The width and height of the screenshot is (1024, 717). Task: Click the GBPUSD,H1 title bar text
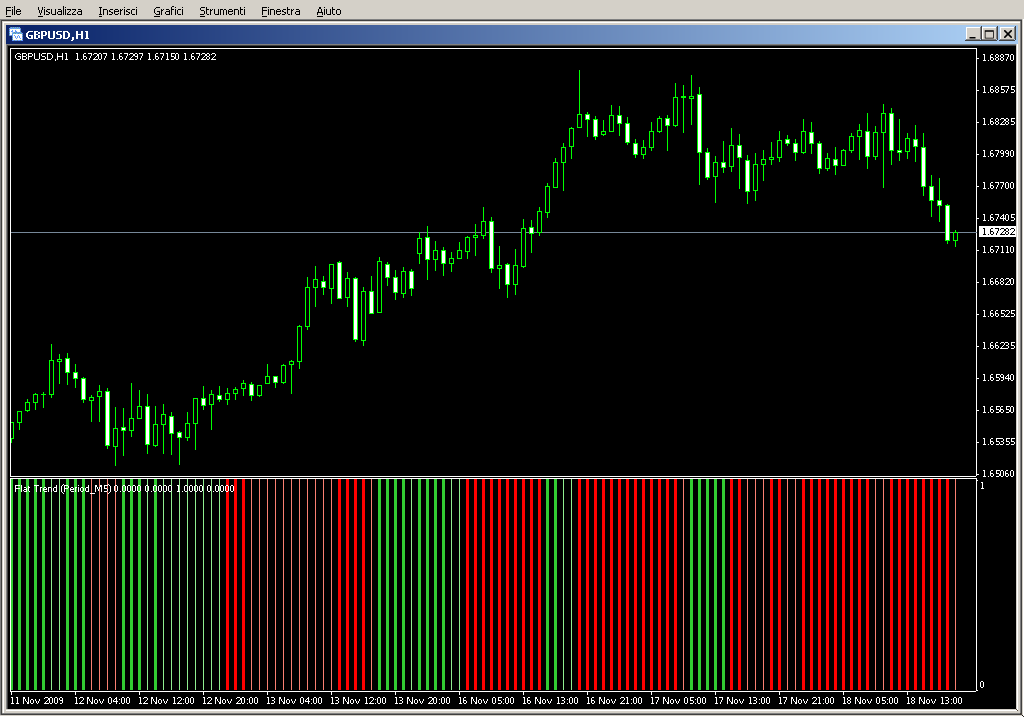57,35
